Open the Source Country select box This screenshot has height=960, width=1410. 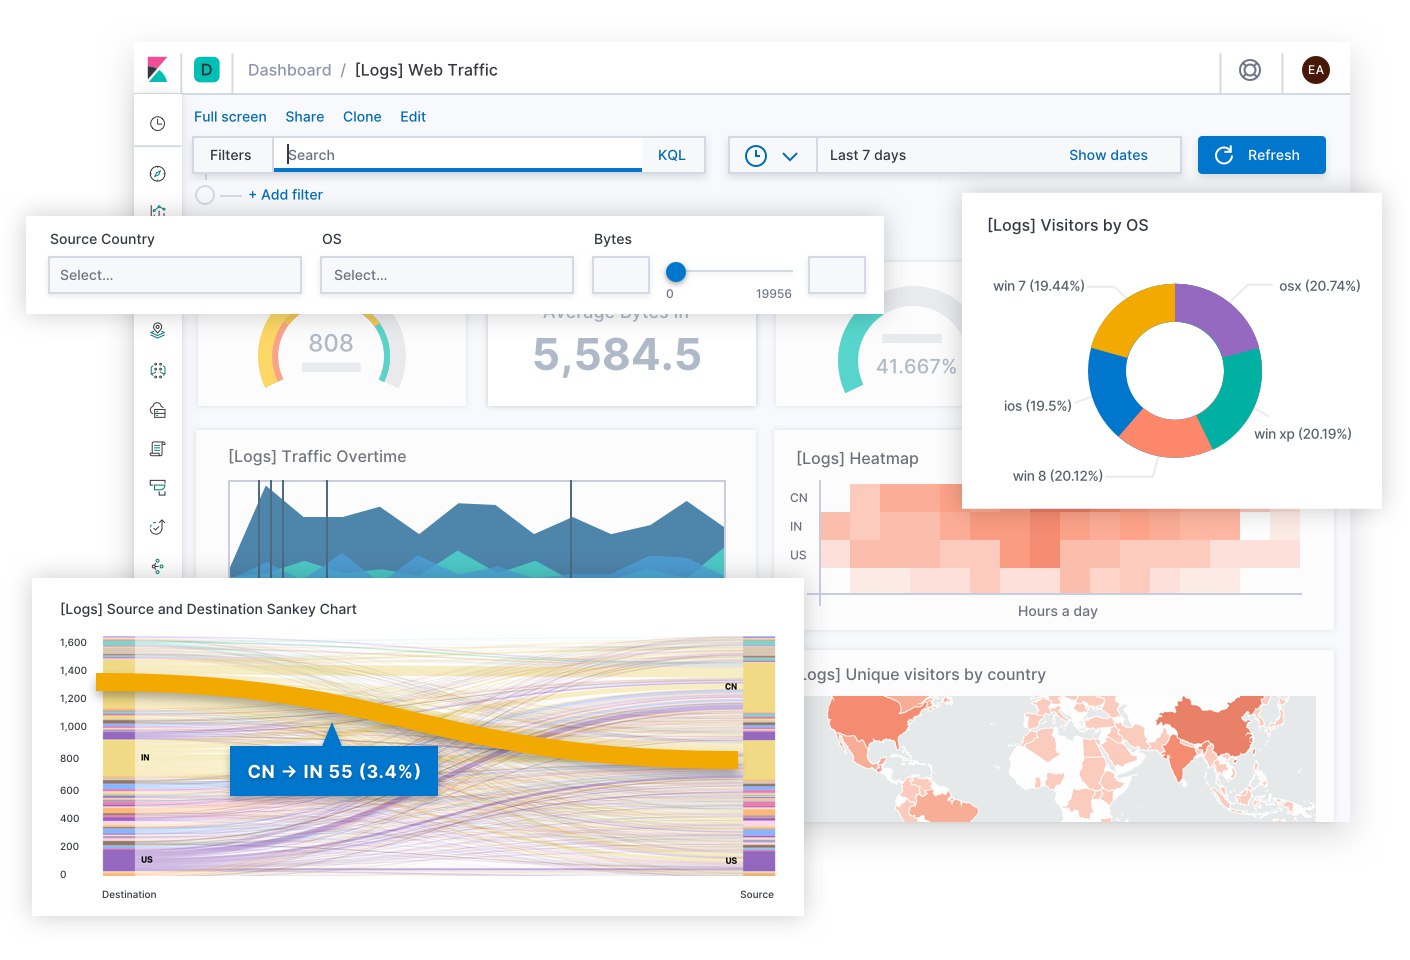[175, 275]
